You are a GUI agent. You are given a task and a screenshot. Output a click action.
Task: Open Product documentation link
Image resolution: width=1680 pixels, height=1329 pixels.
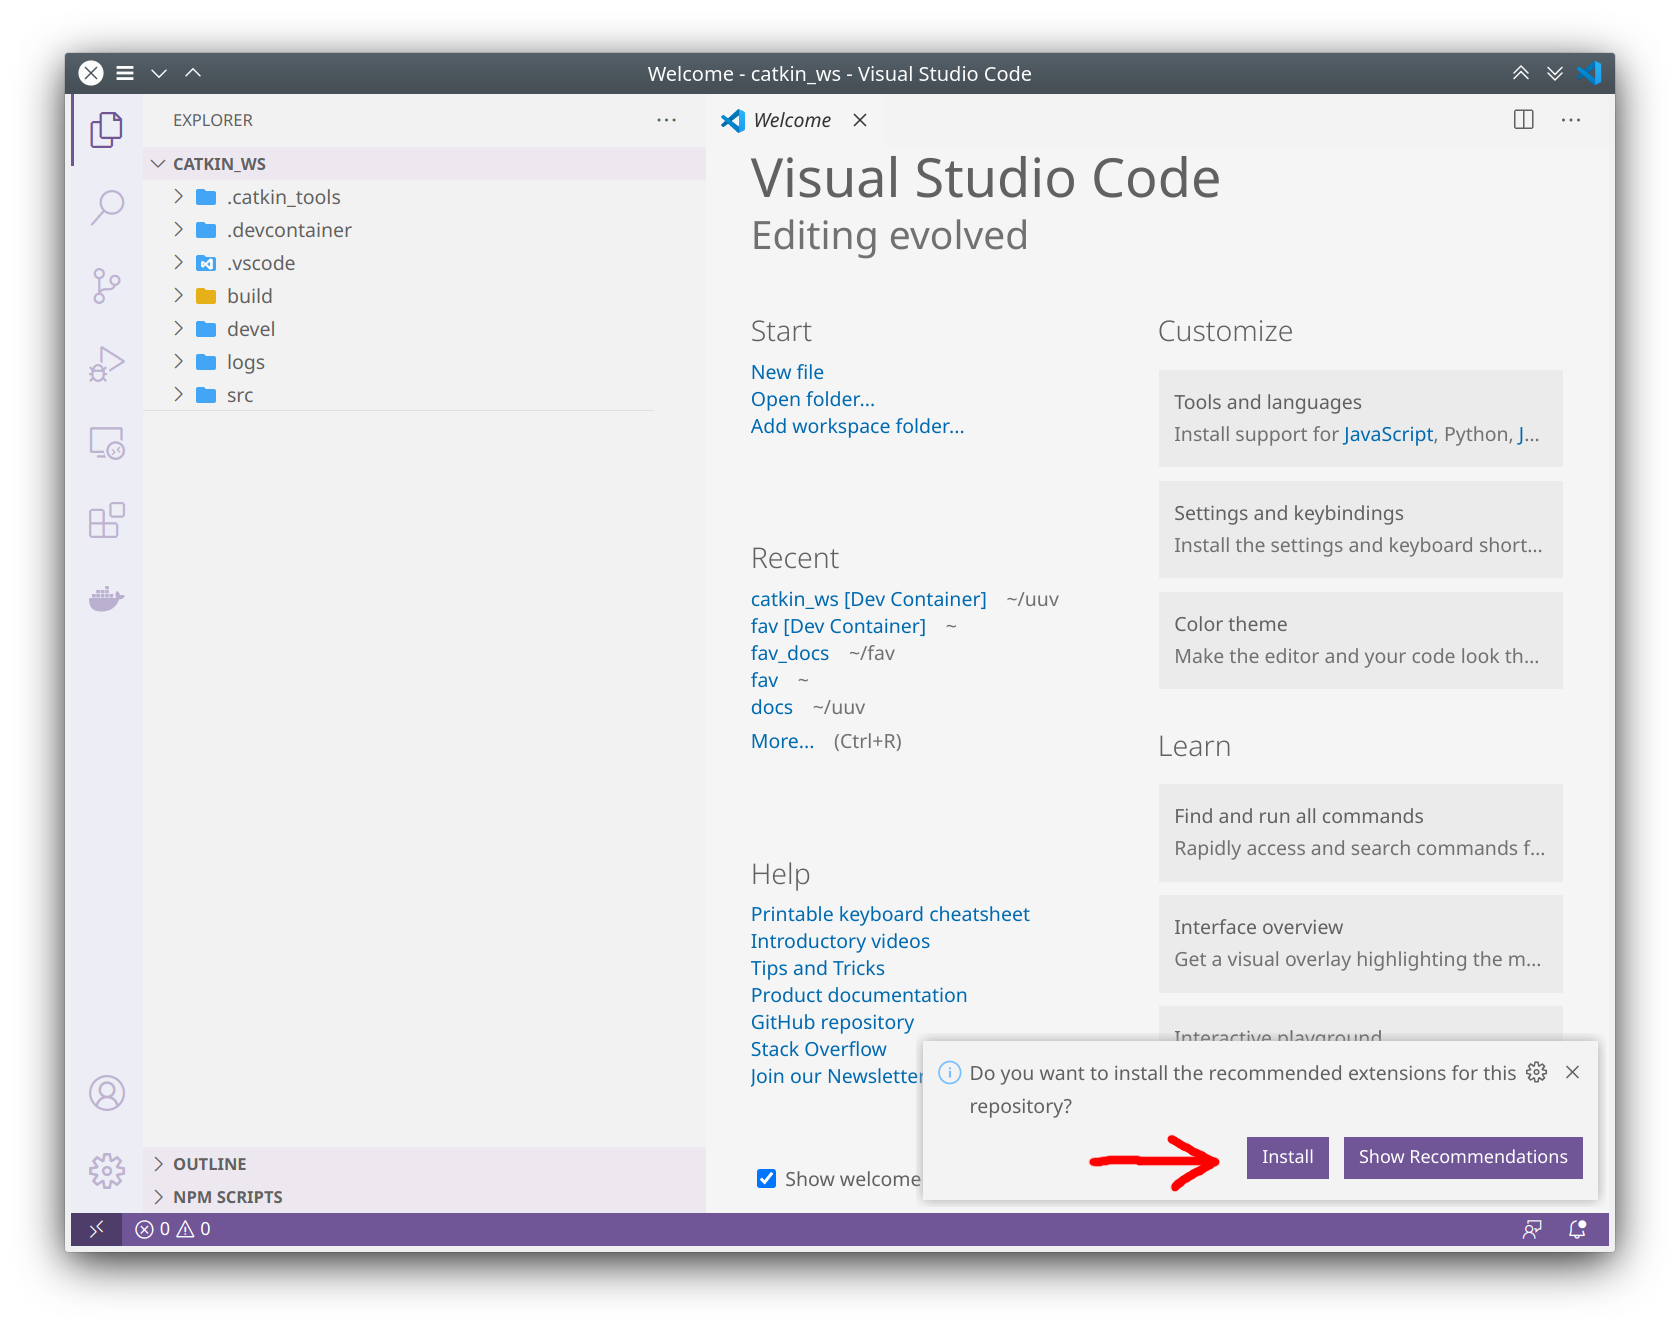pyautogui.click(x=859, y=995)
